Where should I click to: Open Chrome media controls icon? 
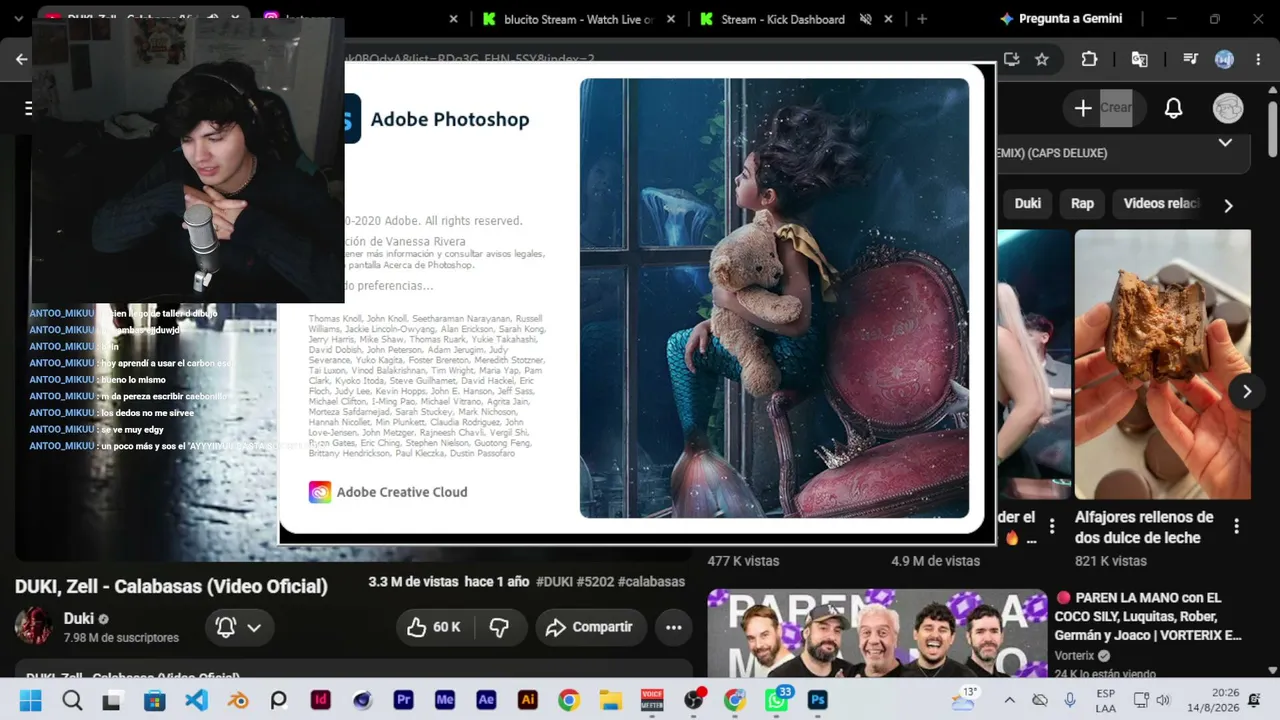click(1190, 59)
